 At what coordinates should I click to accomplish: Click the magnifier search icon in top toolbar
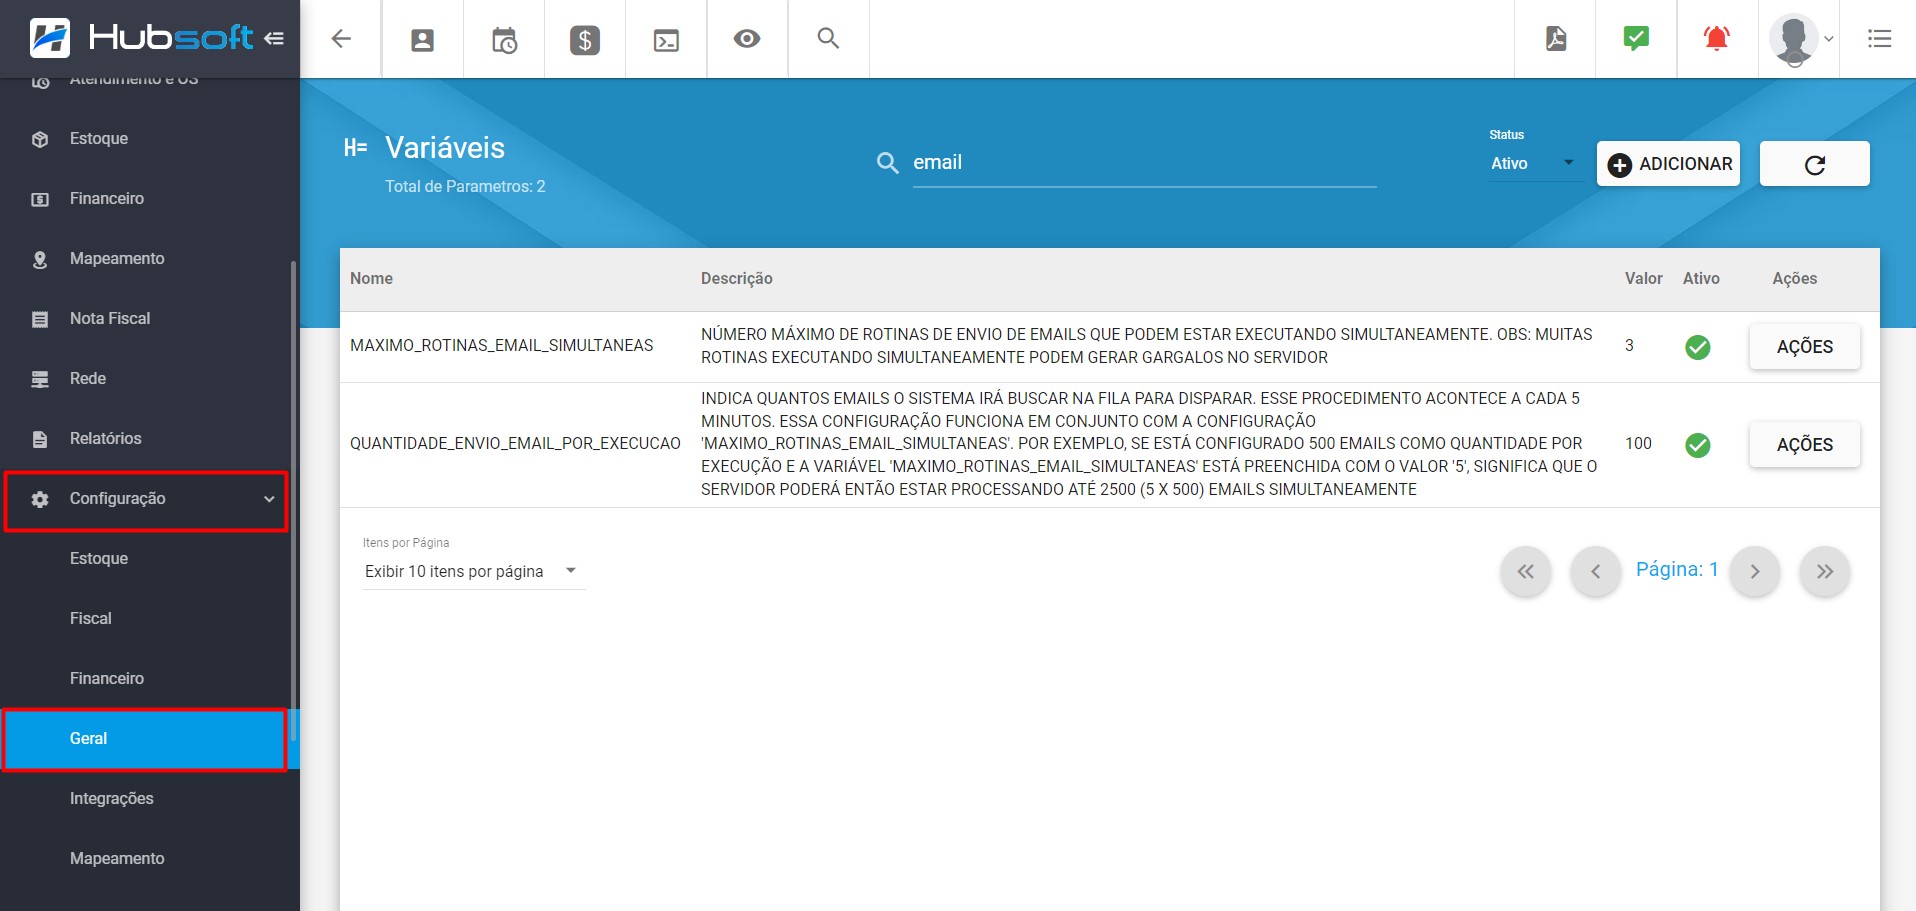click(x=828, y=38)
